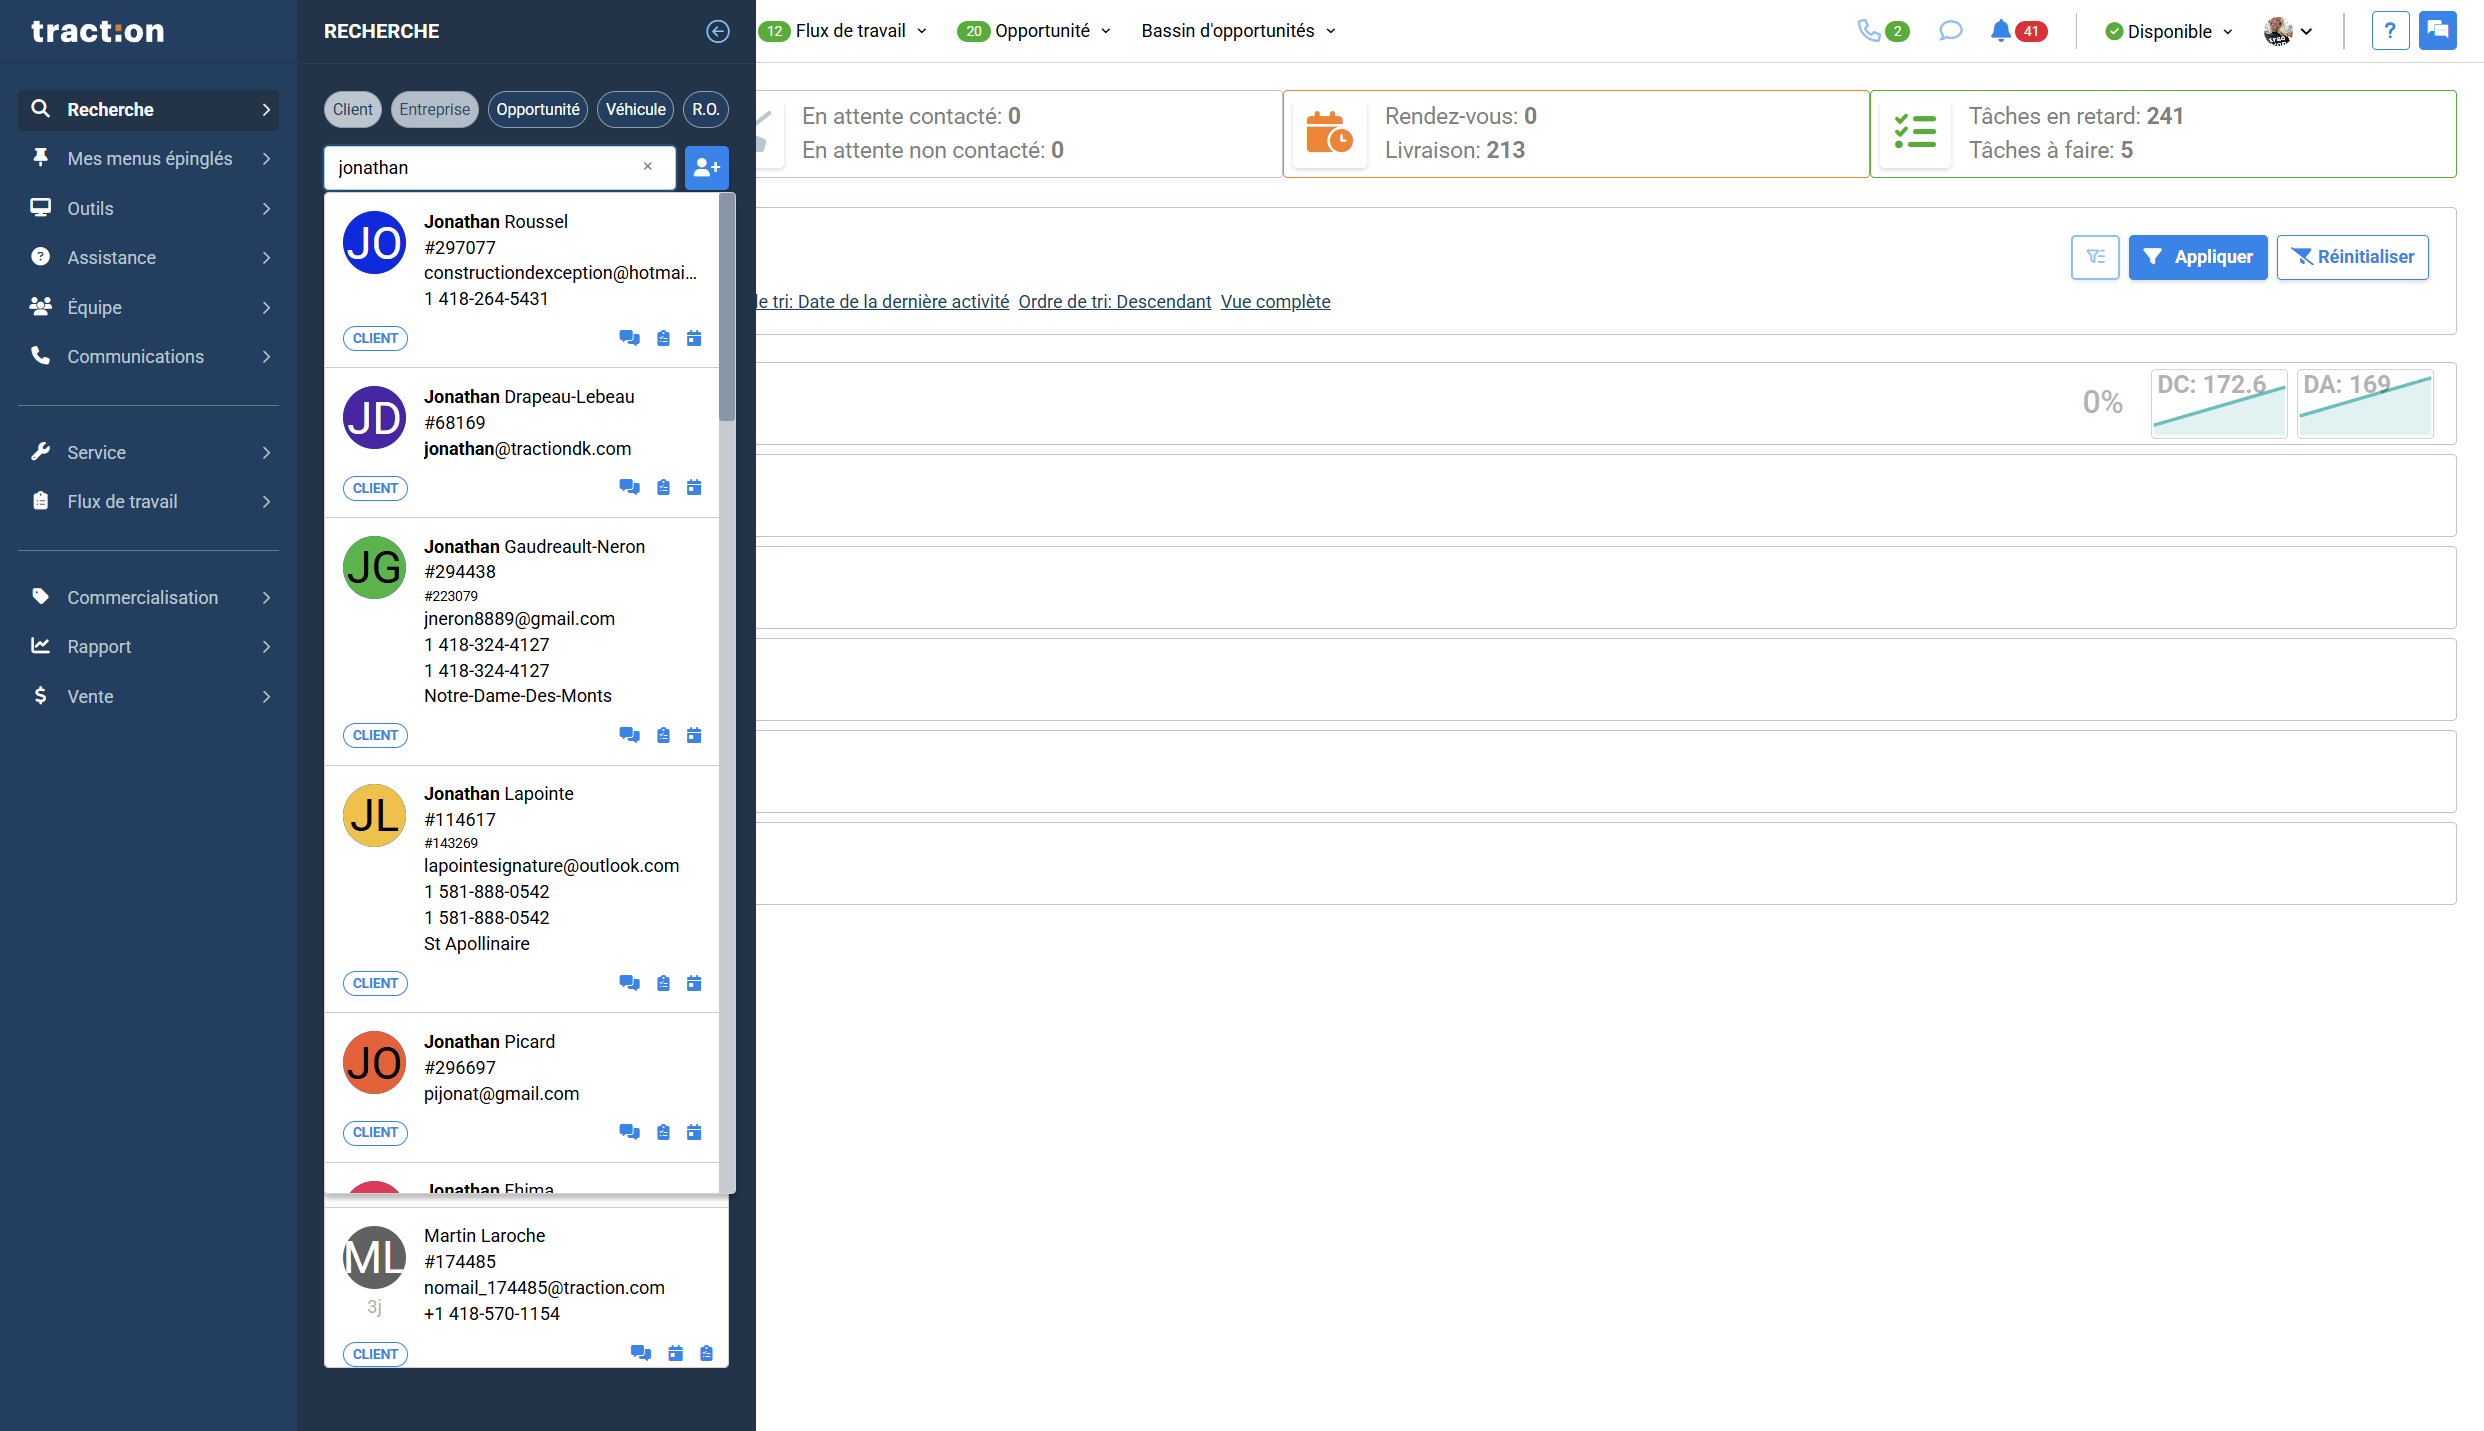
Task: Toggle the Véhicule search filter chip
Action: [635, 110]
